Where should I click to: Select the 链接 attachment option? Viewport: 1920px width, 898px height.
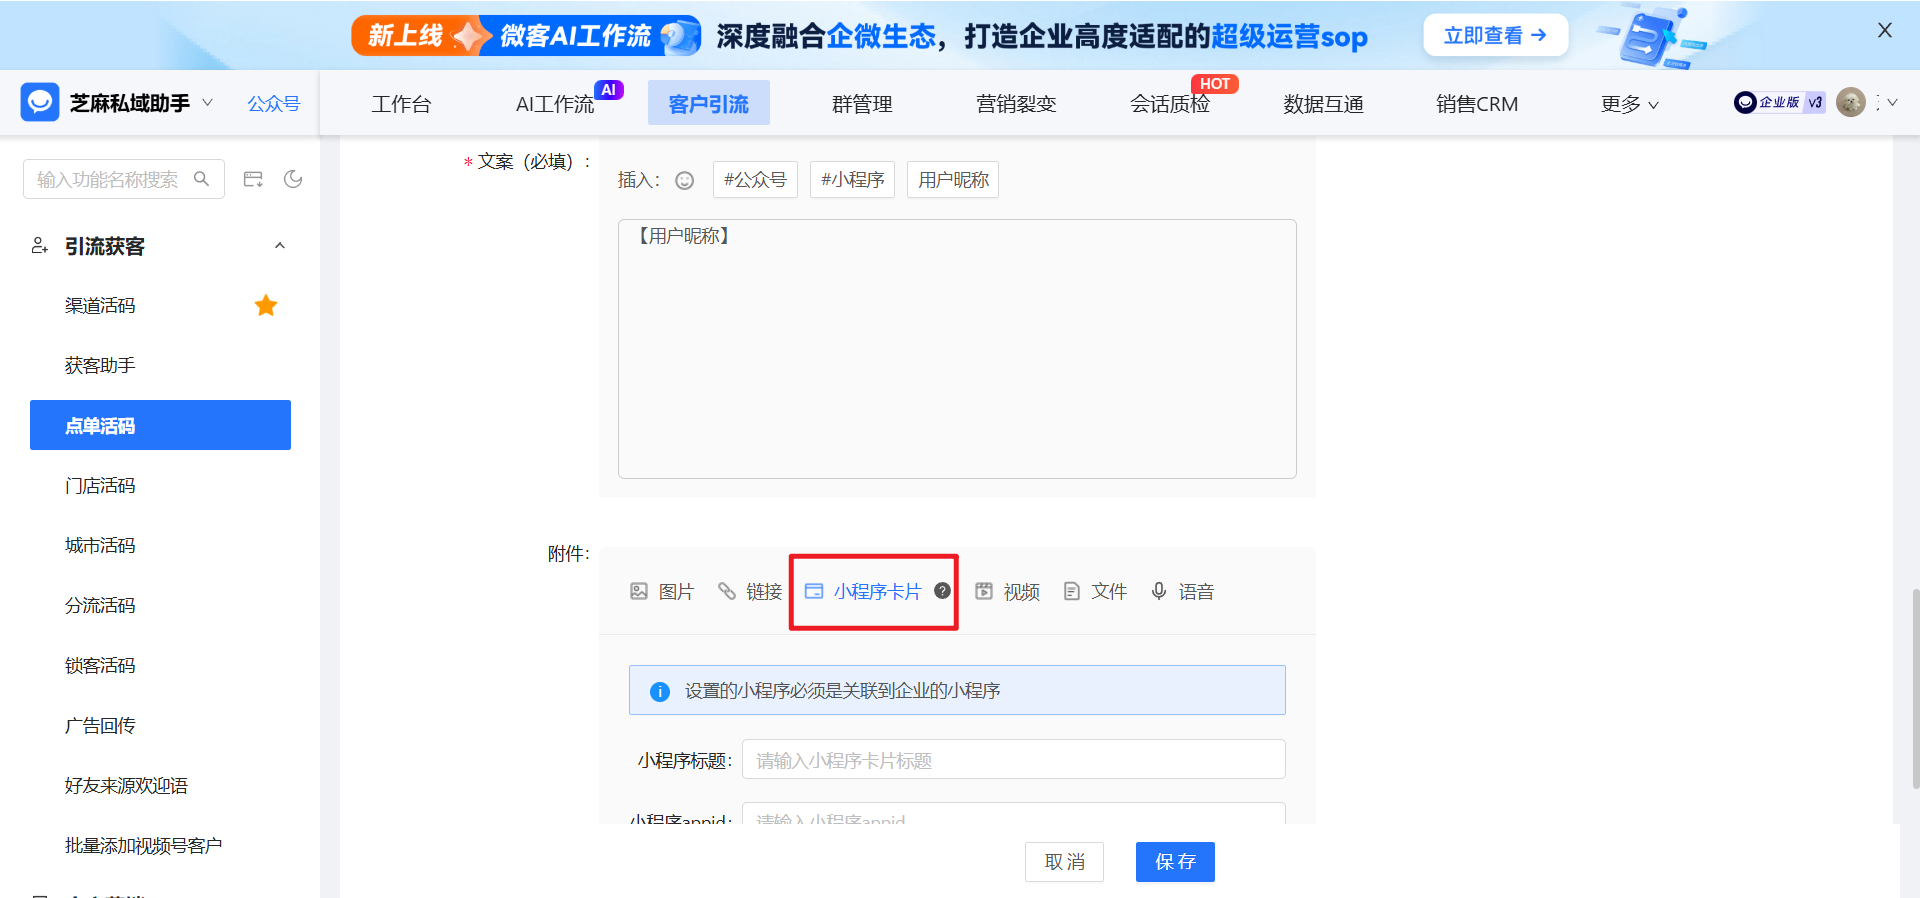point(750,592)
